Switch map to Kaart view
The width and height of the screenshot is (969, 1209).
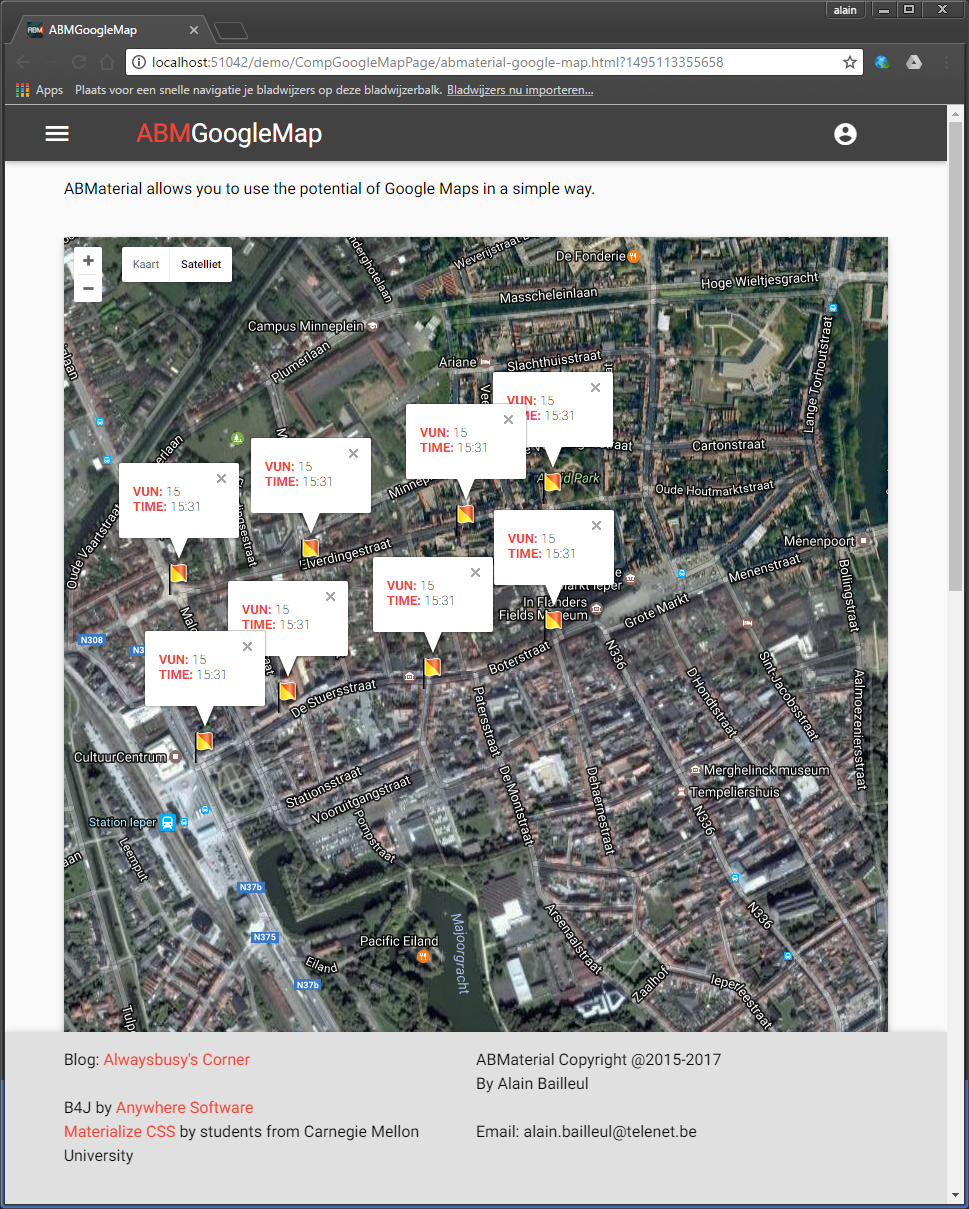(x=146, y=265)
